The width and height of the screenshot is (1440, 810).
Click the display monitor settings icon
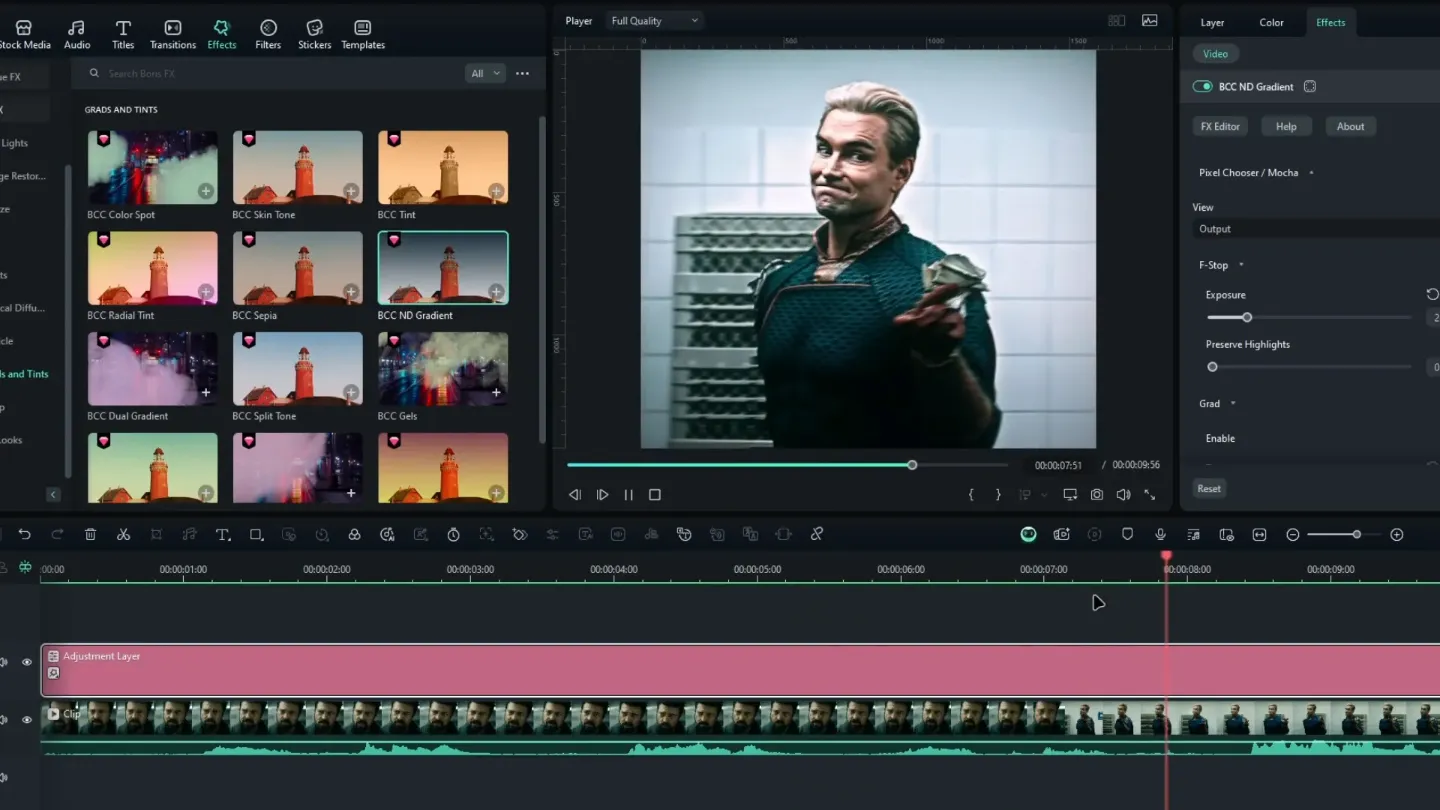[x=1070, y=495]
